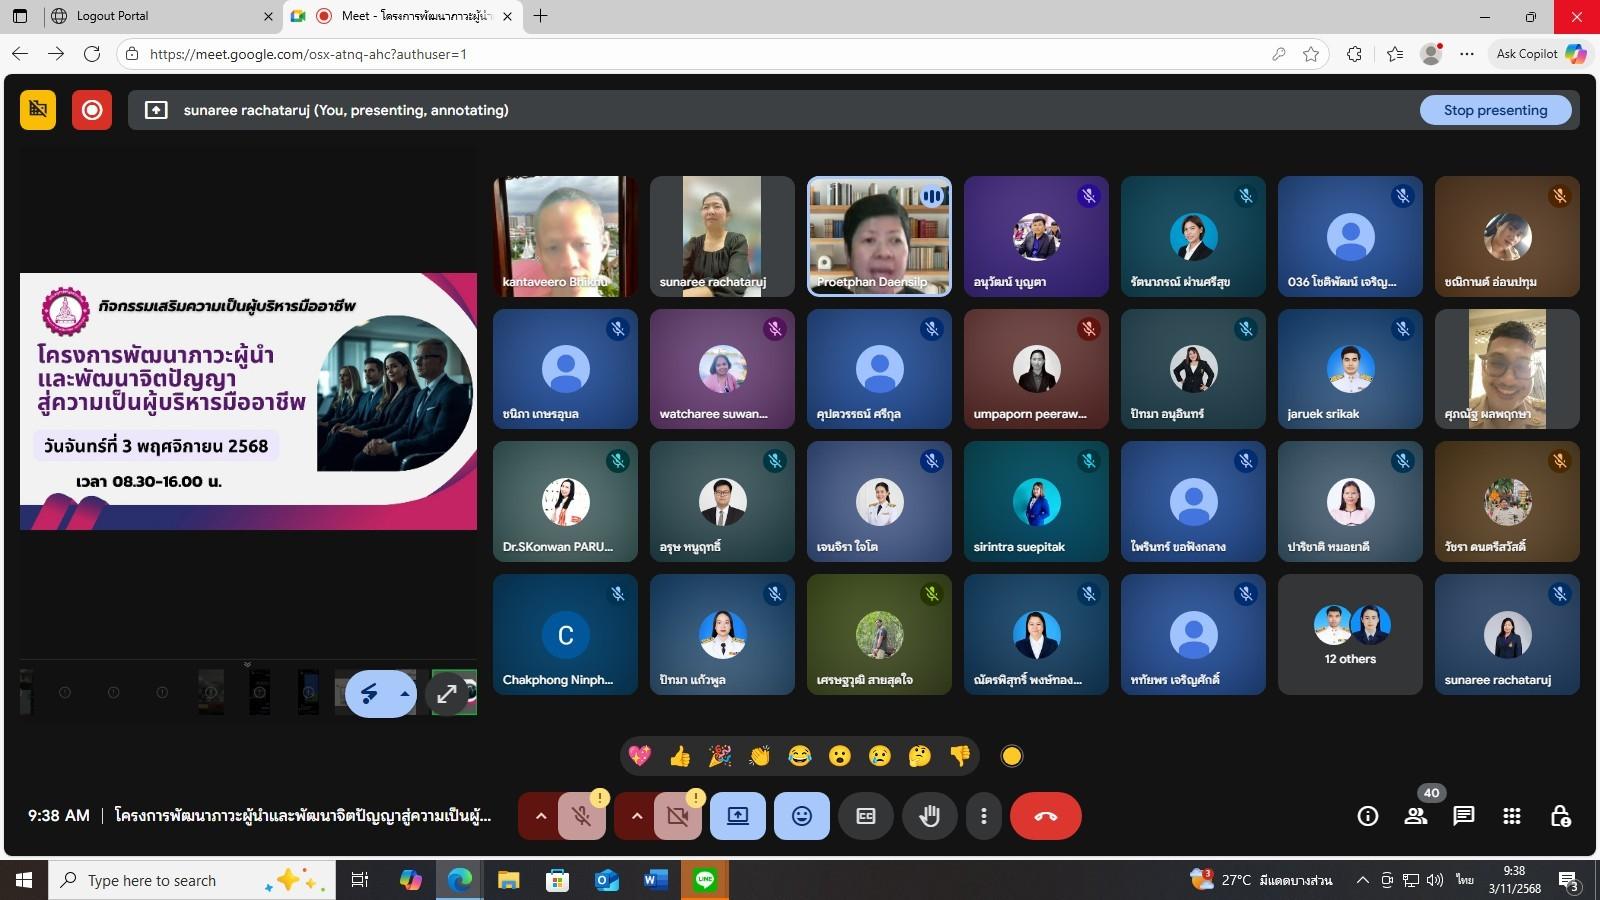Screen dimensions: 1600x900
Task: Open host controls lock icon
Action: point(1559,816)
